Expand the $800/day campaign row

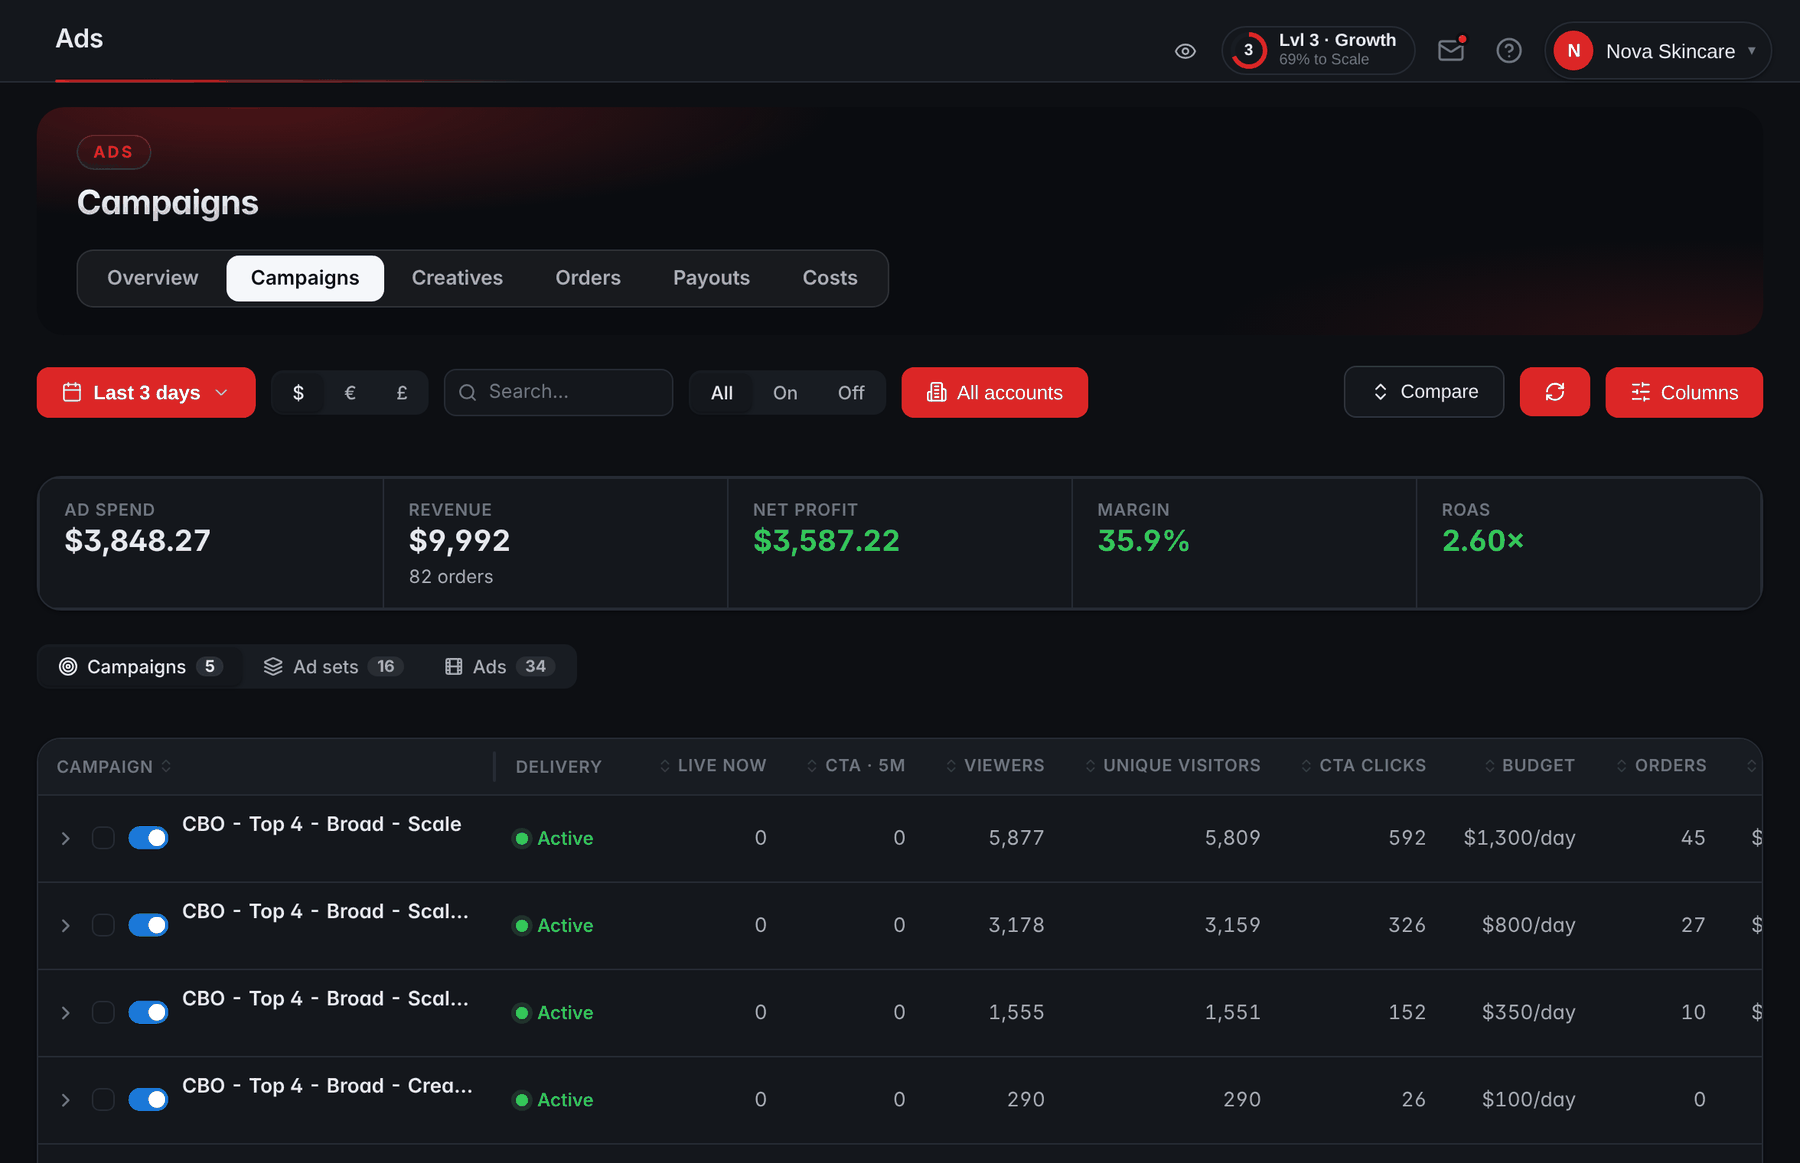[x=66, y=926]
